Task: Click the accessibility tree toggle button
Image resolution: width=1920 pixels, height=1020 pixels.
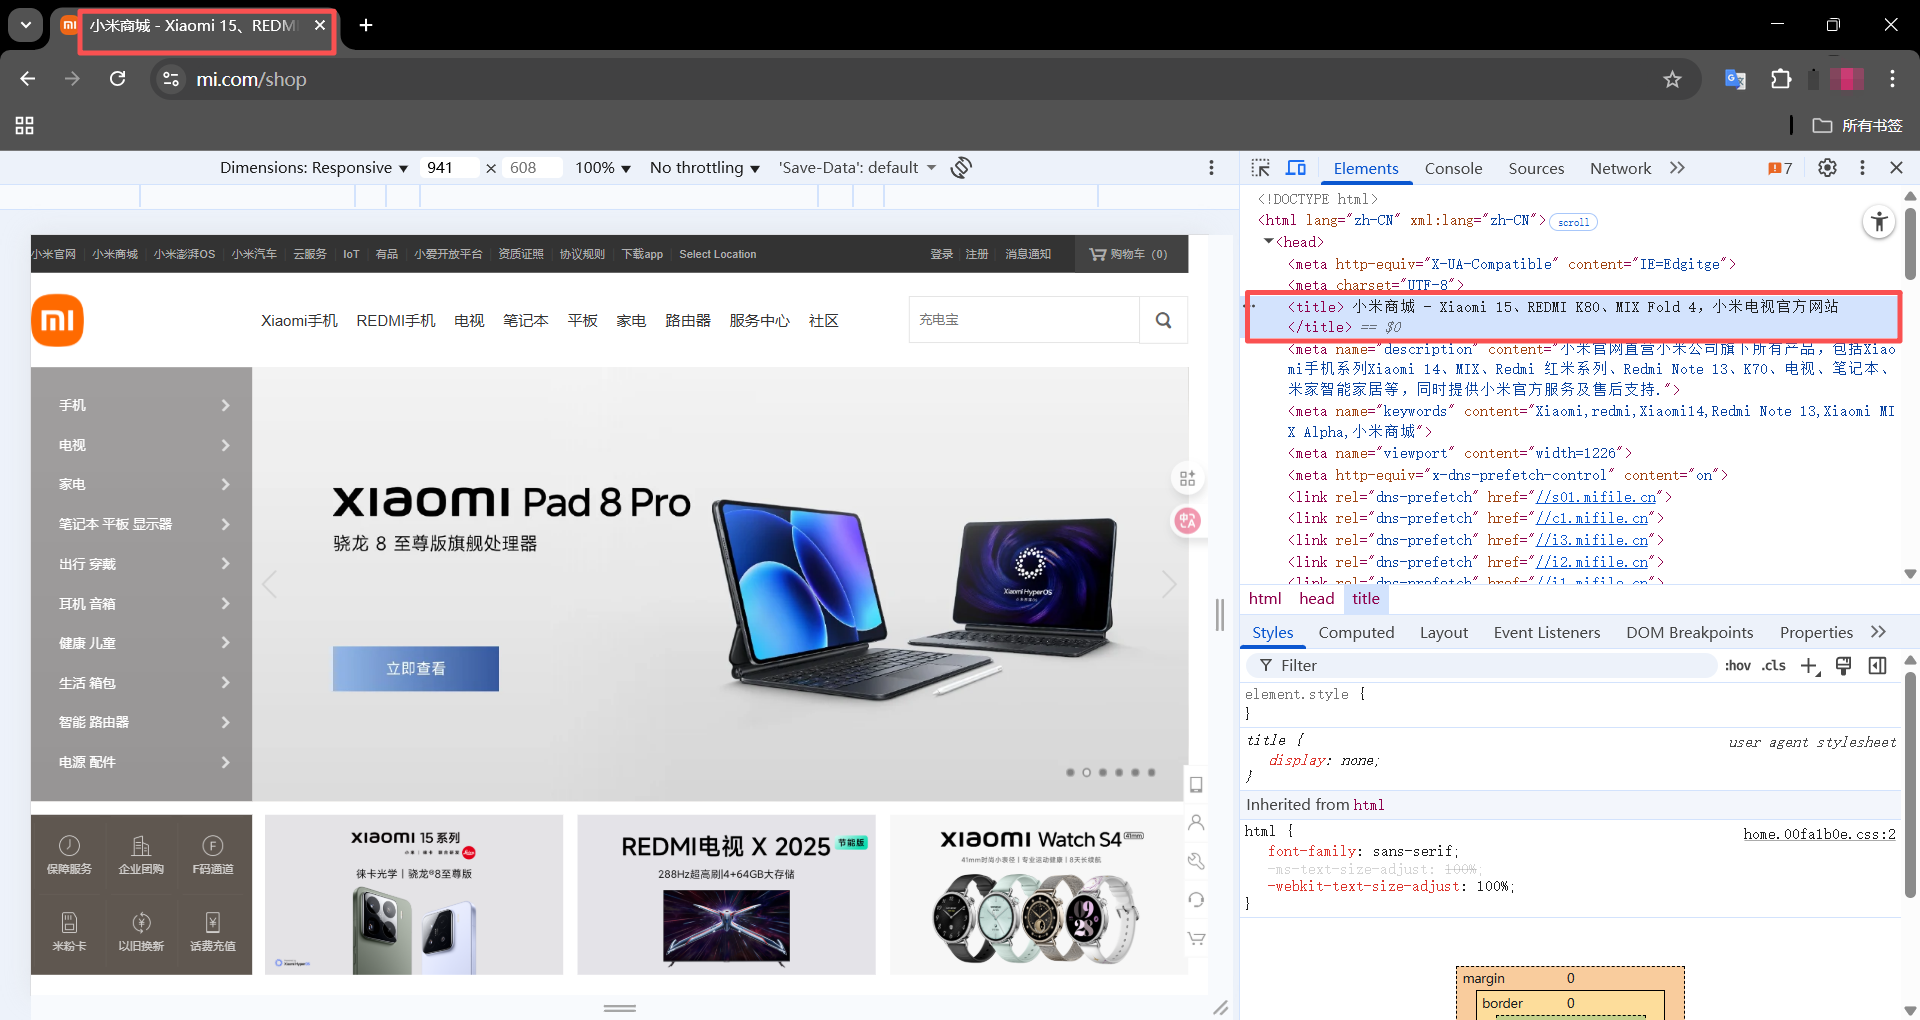Action: coord(1880,222)
